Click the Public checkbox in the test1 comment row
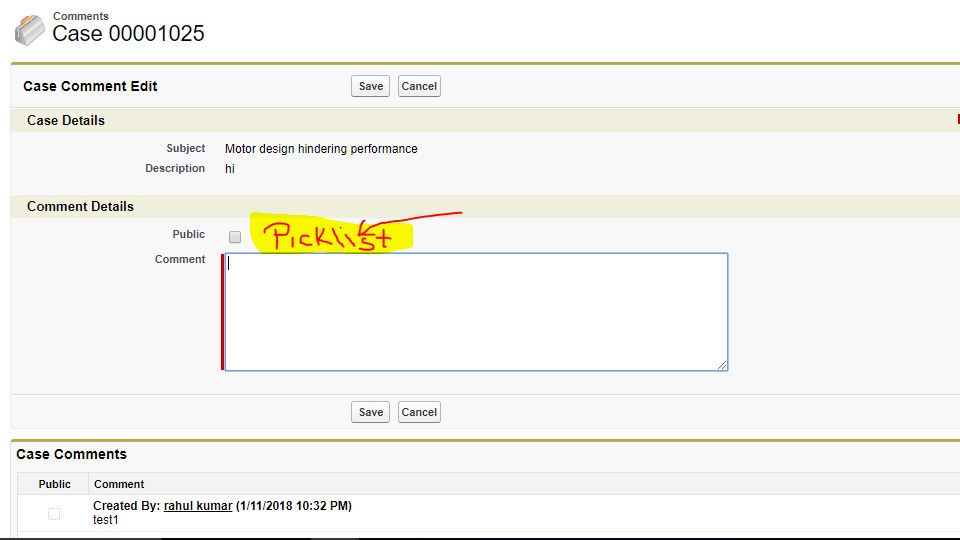This screenshot has width=960, height=540. [54, 513]
